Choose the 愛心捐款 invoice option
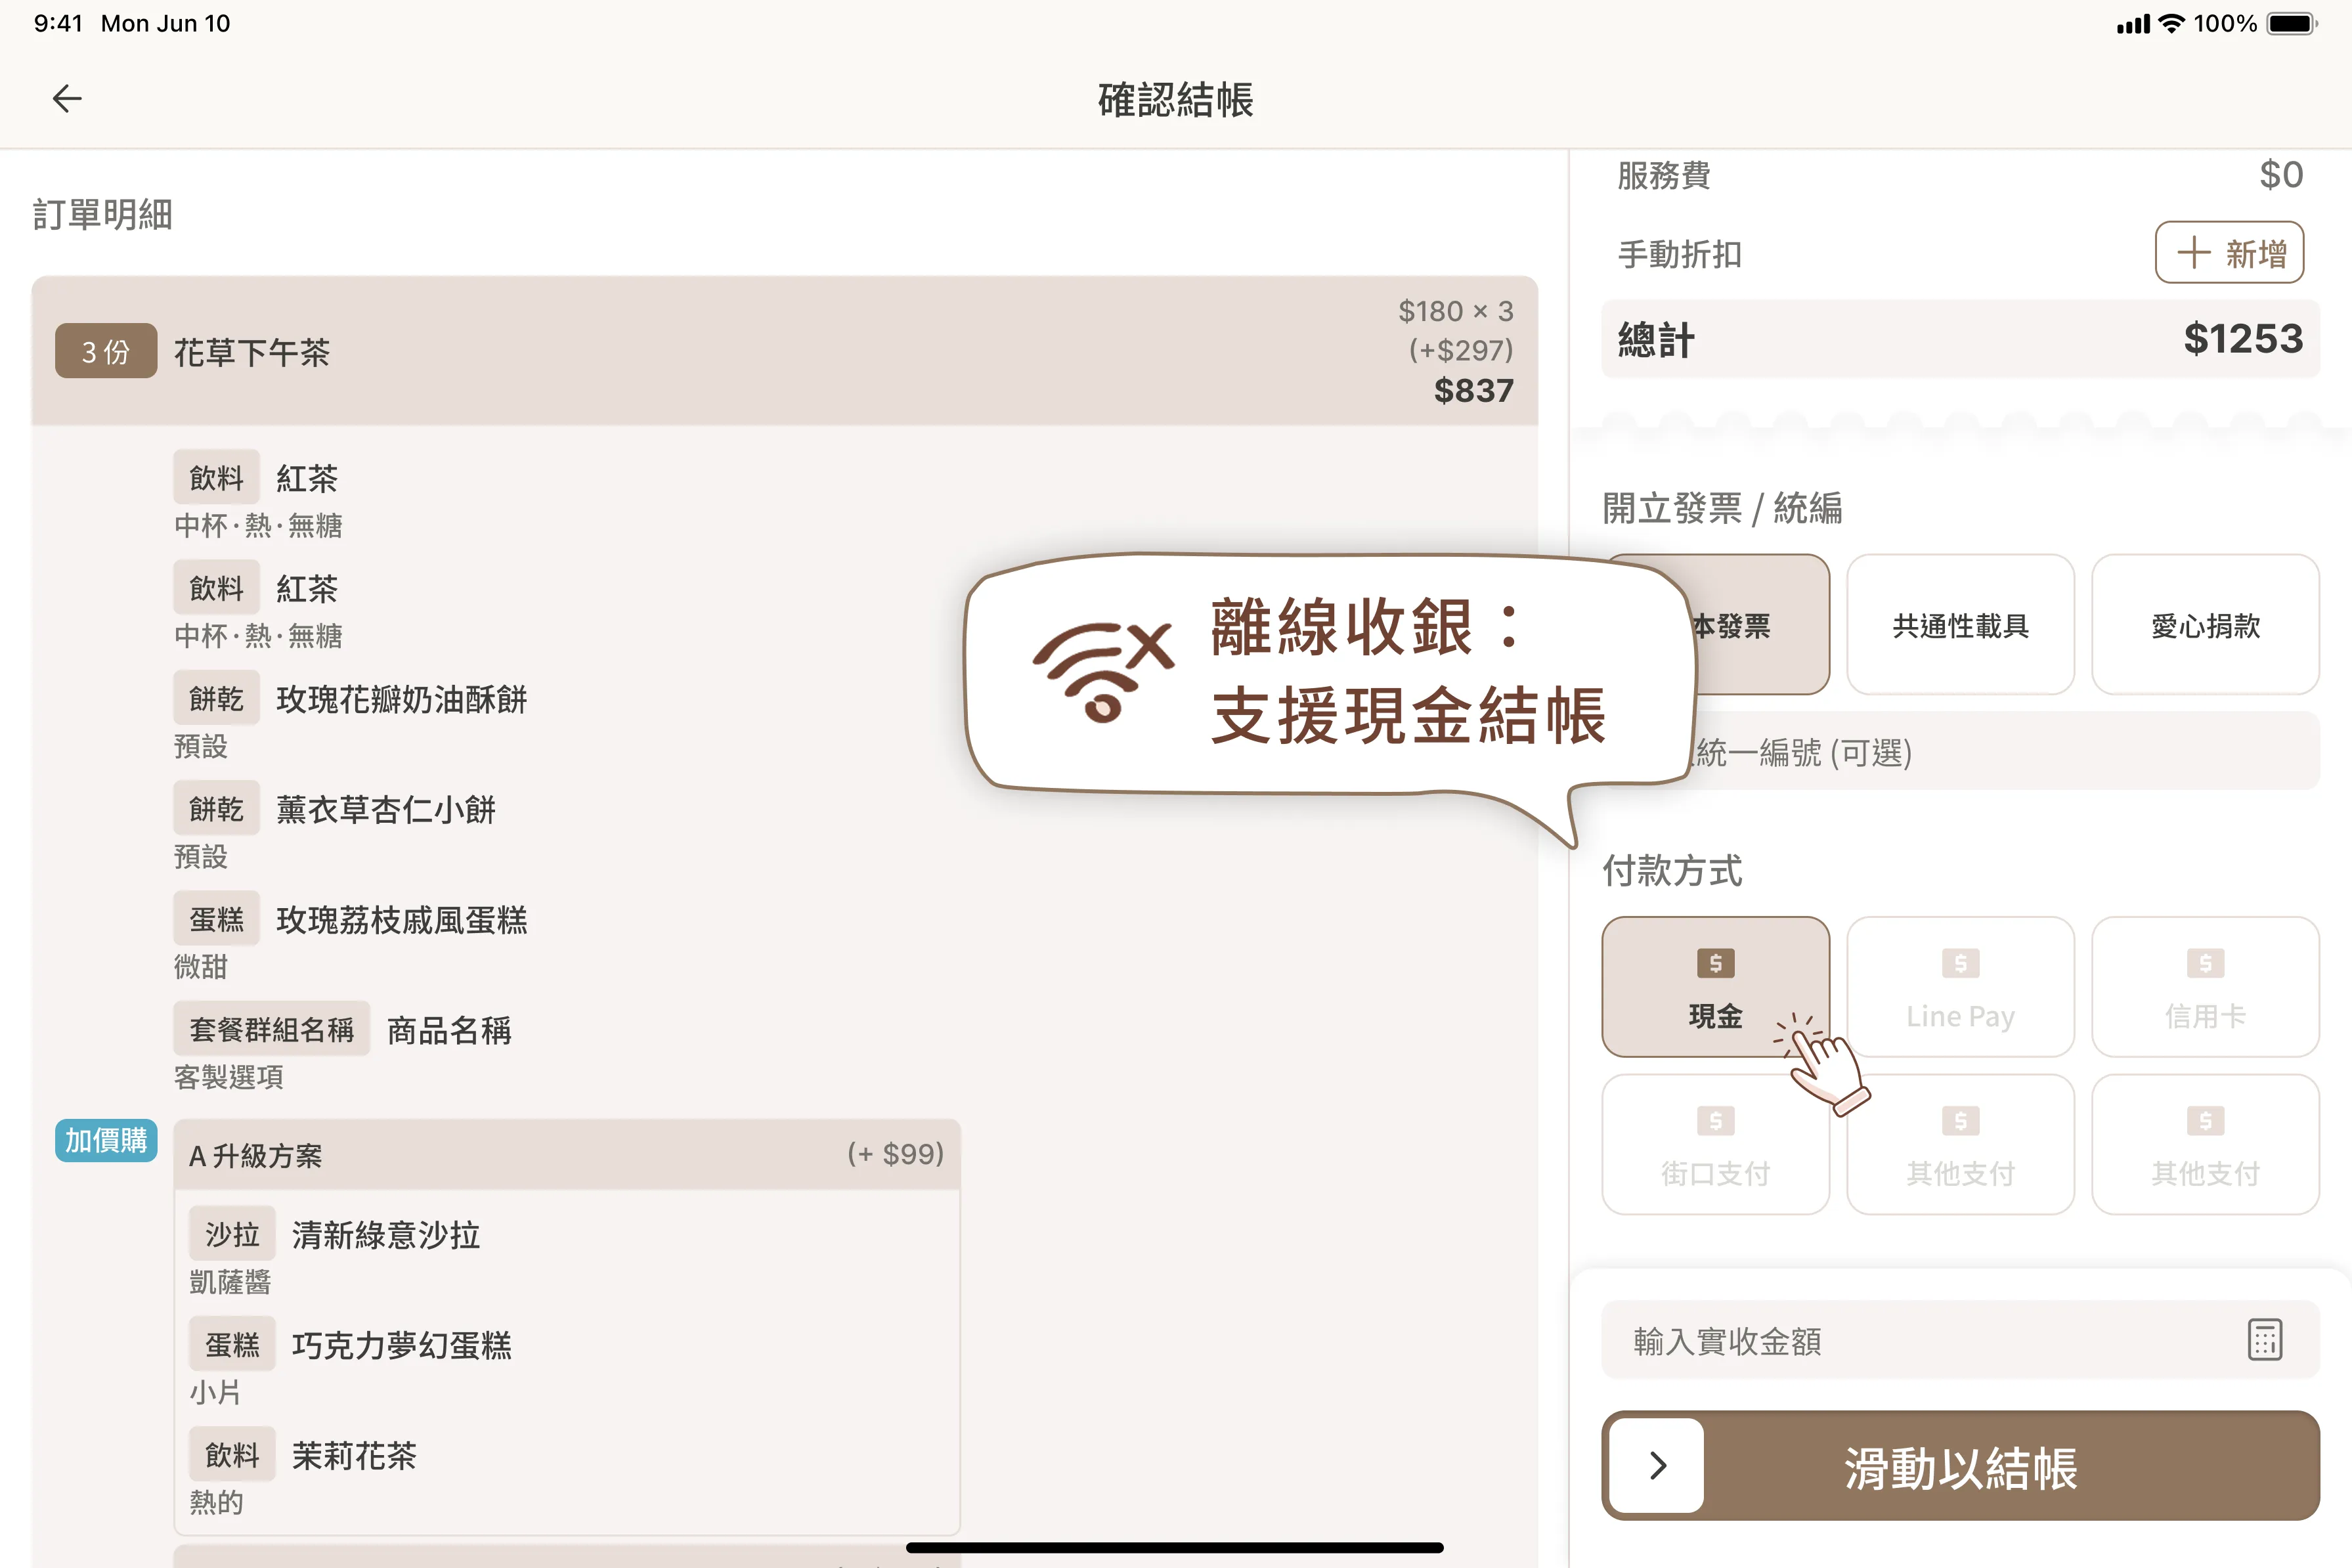Viewport: 2352px width, 1568px height. coord(2206,625)
